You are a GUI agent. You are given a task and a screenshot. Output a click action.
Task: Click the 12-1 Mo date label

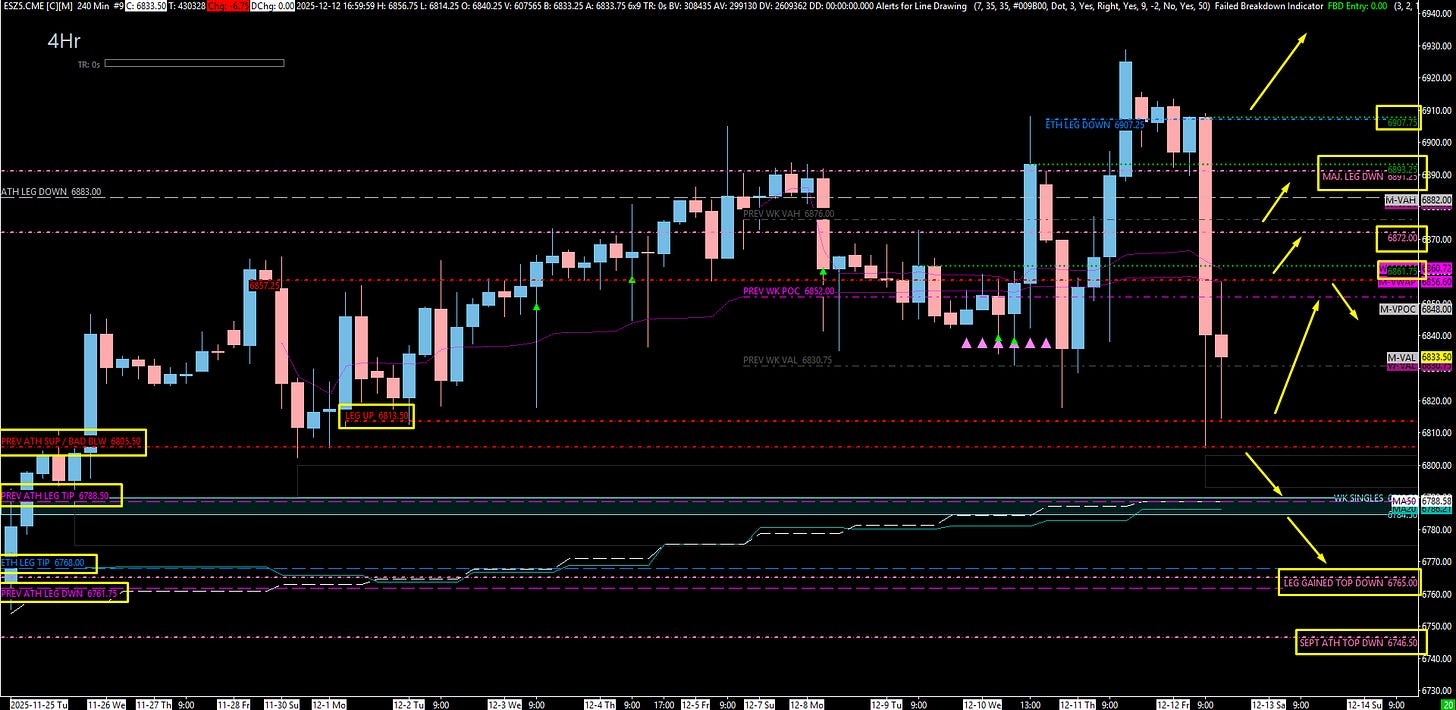click(x=330, y=704)
